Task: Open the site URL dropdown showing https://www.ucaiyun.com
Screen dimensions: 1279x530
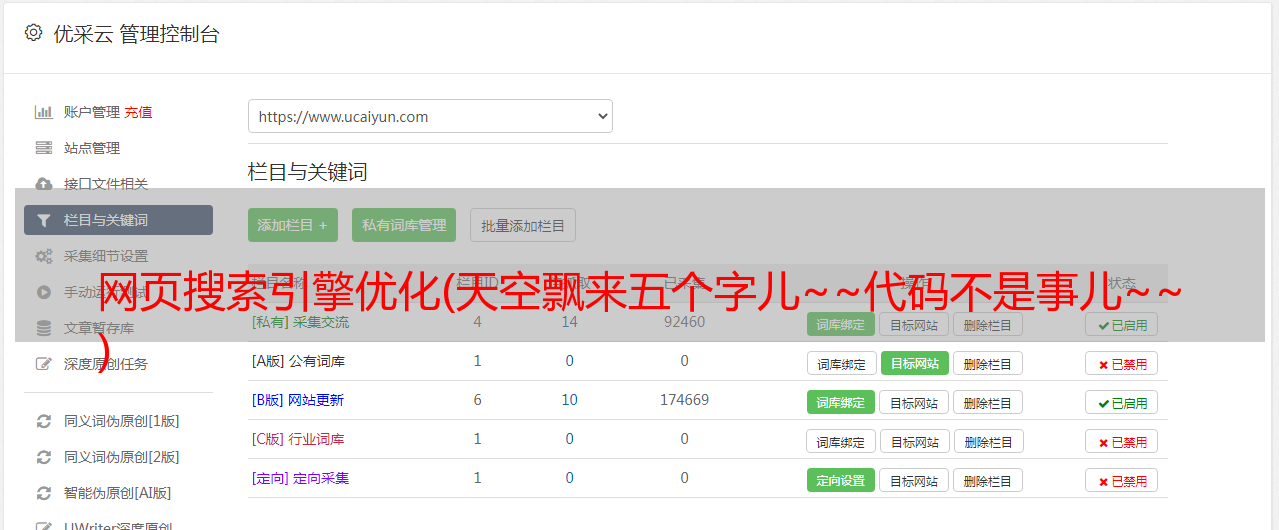Action: [430, 116]
